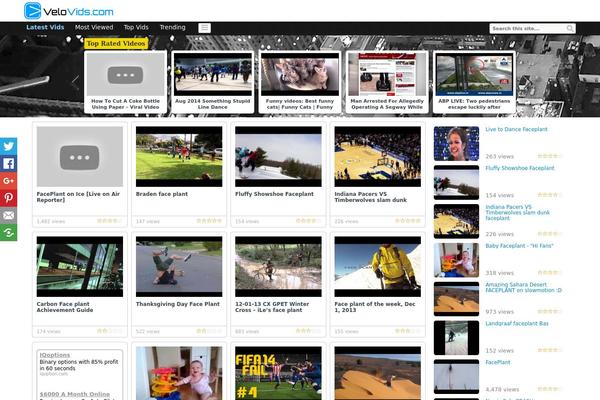This screenshot has height=400, width=600.
Task: Open Live to Dance Faceplant sidebar link
Action: tap(516, 129)
